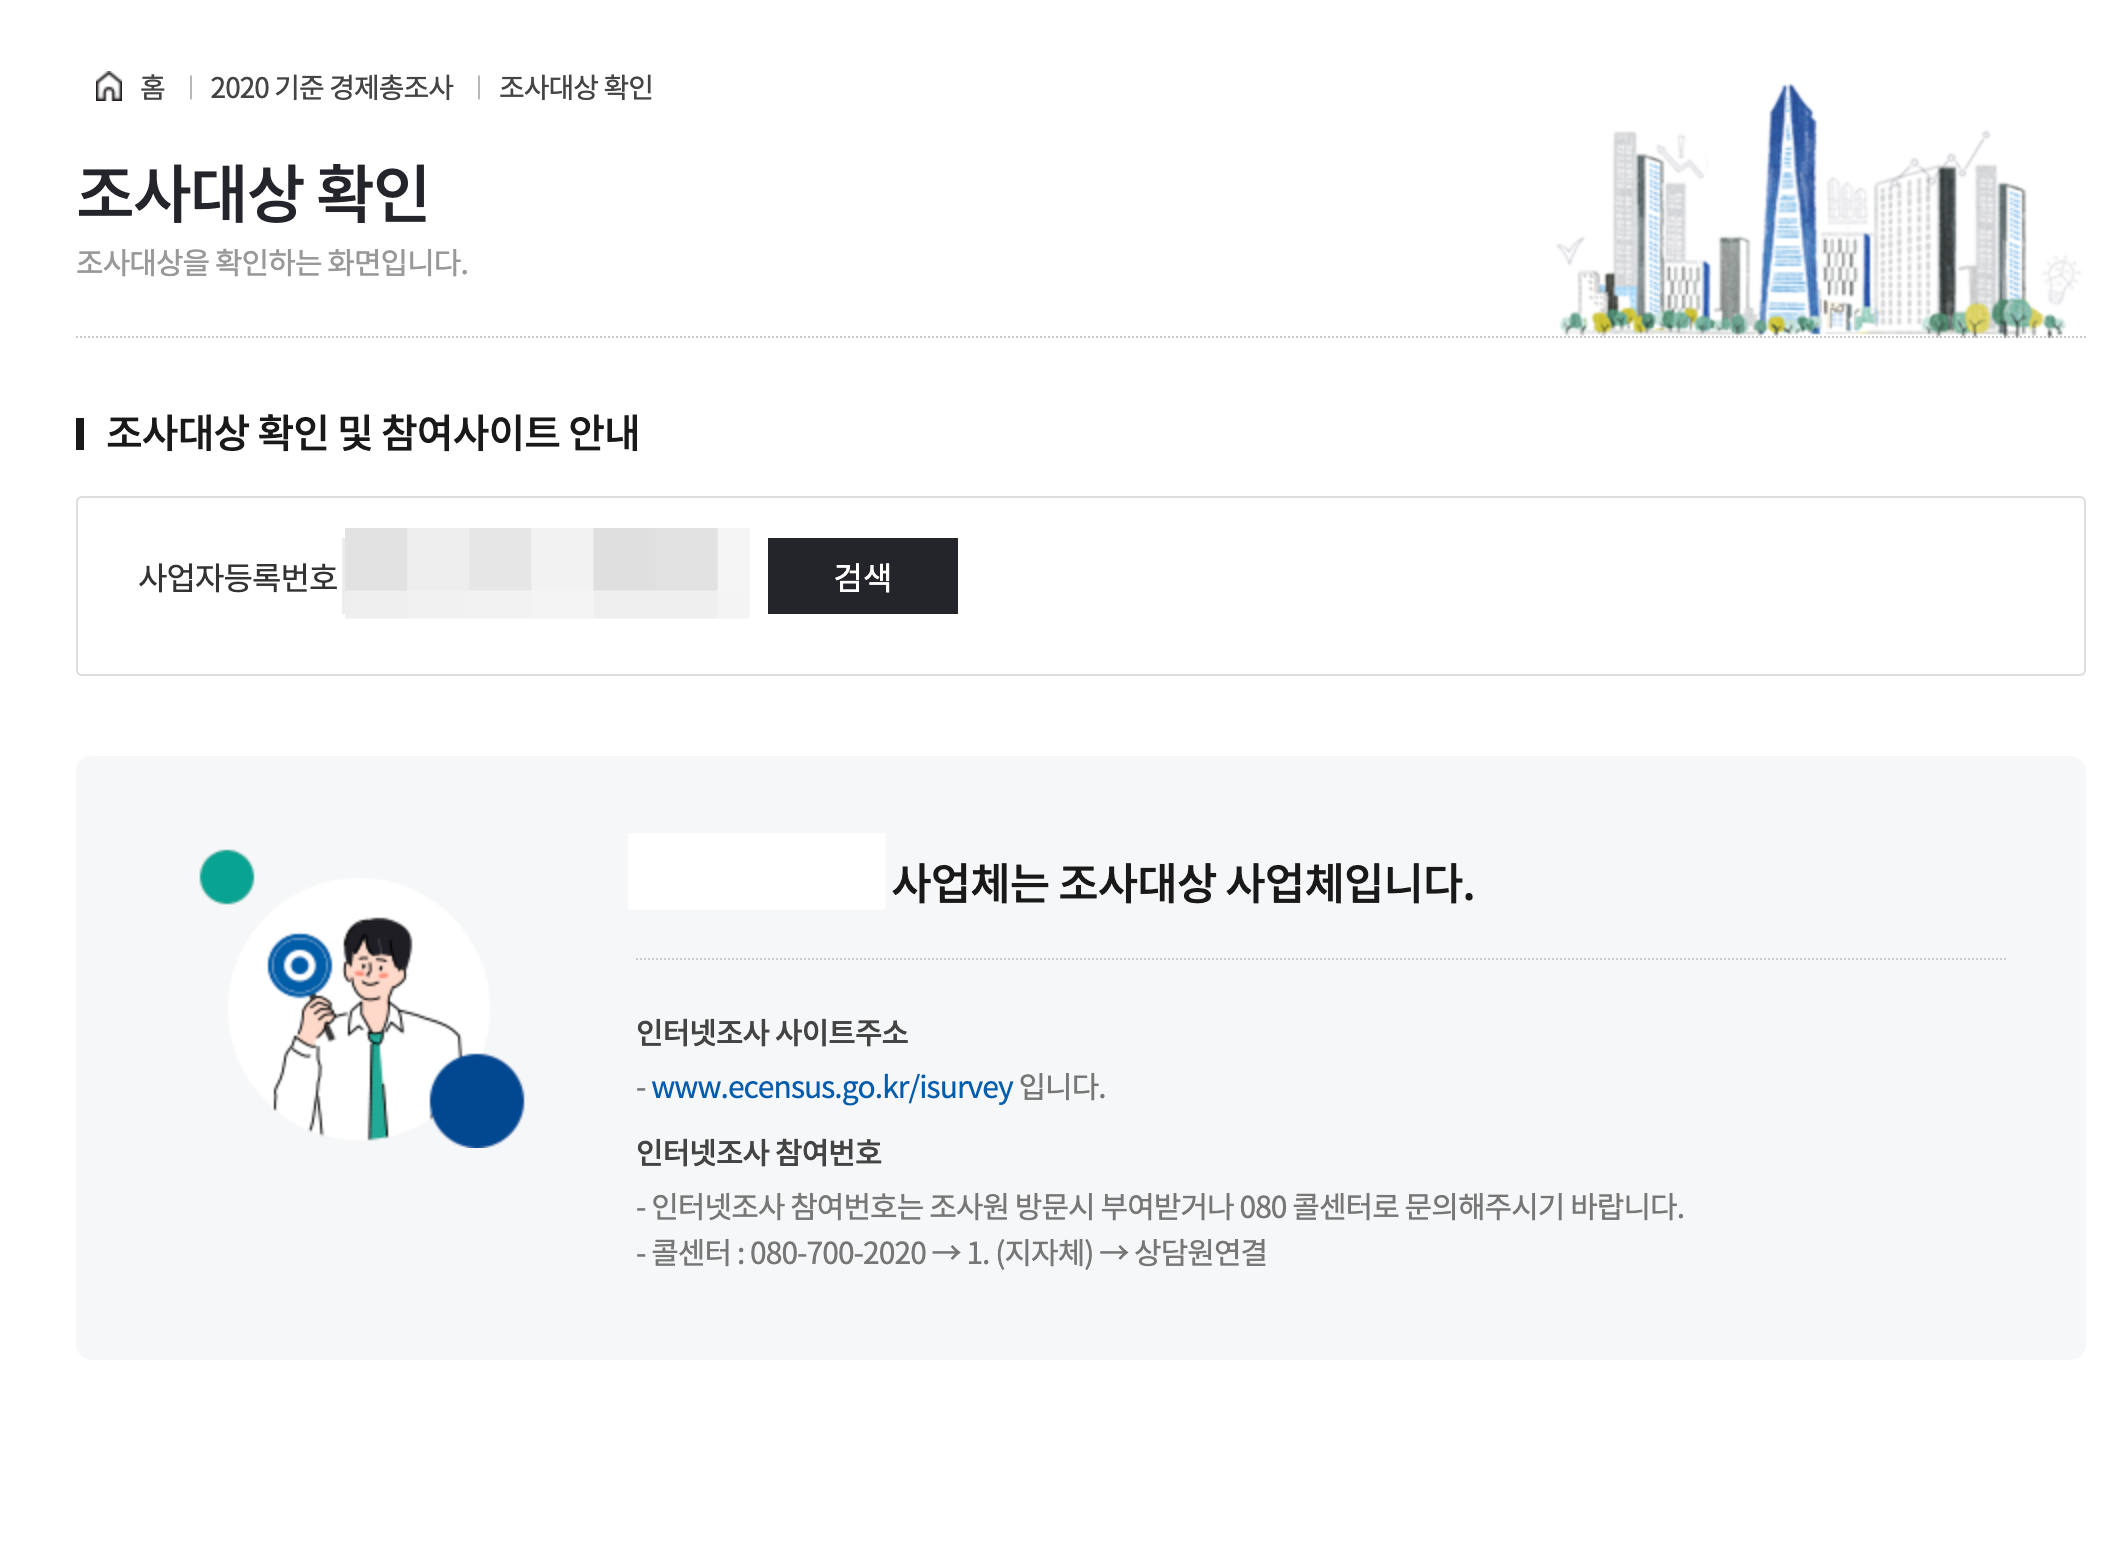The width and height of the screenshot is (2116, 1542).
Task: Click the 조사대상 확인 및 참여사이트 안내 heading
Action: pos(372,433)
